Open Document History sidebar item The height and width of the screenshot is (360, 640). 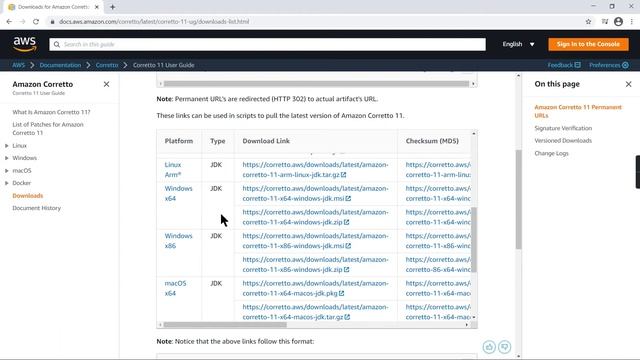pos(36,208)
